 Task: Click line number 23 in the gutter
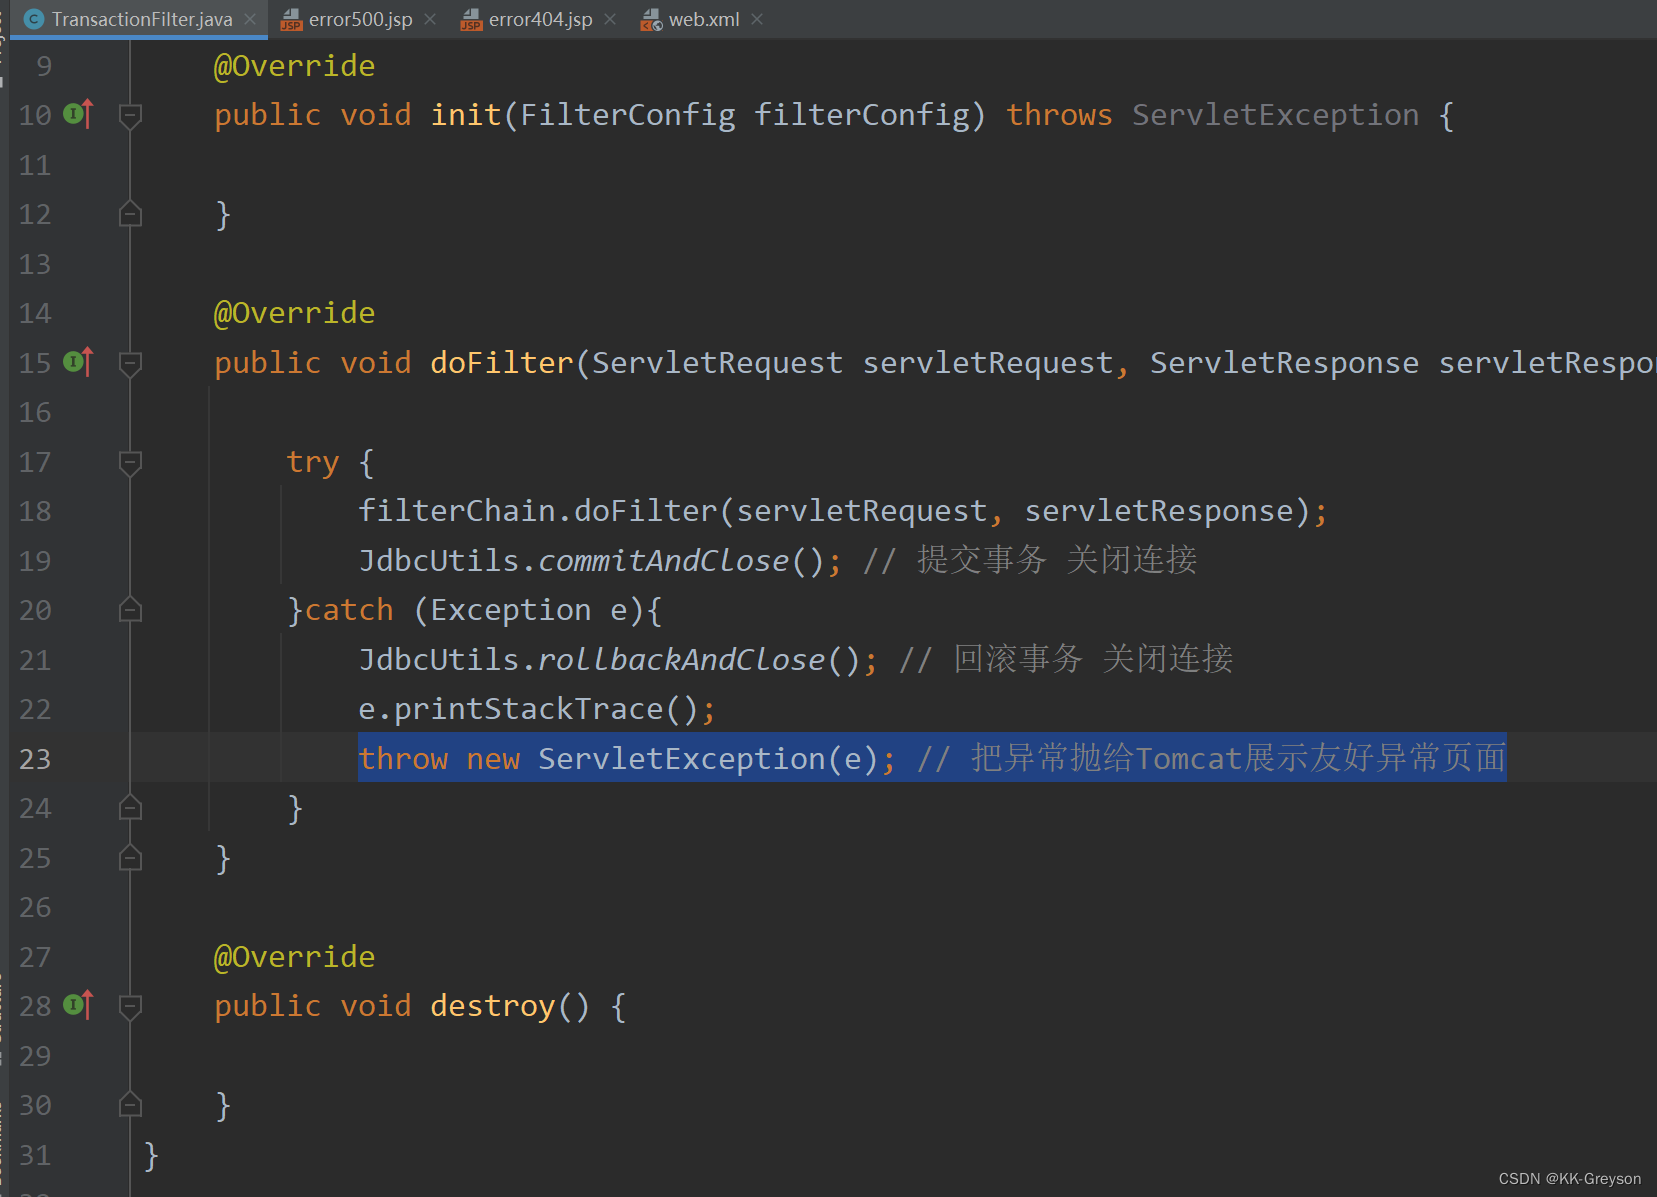click(x=35, y=759)
